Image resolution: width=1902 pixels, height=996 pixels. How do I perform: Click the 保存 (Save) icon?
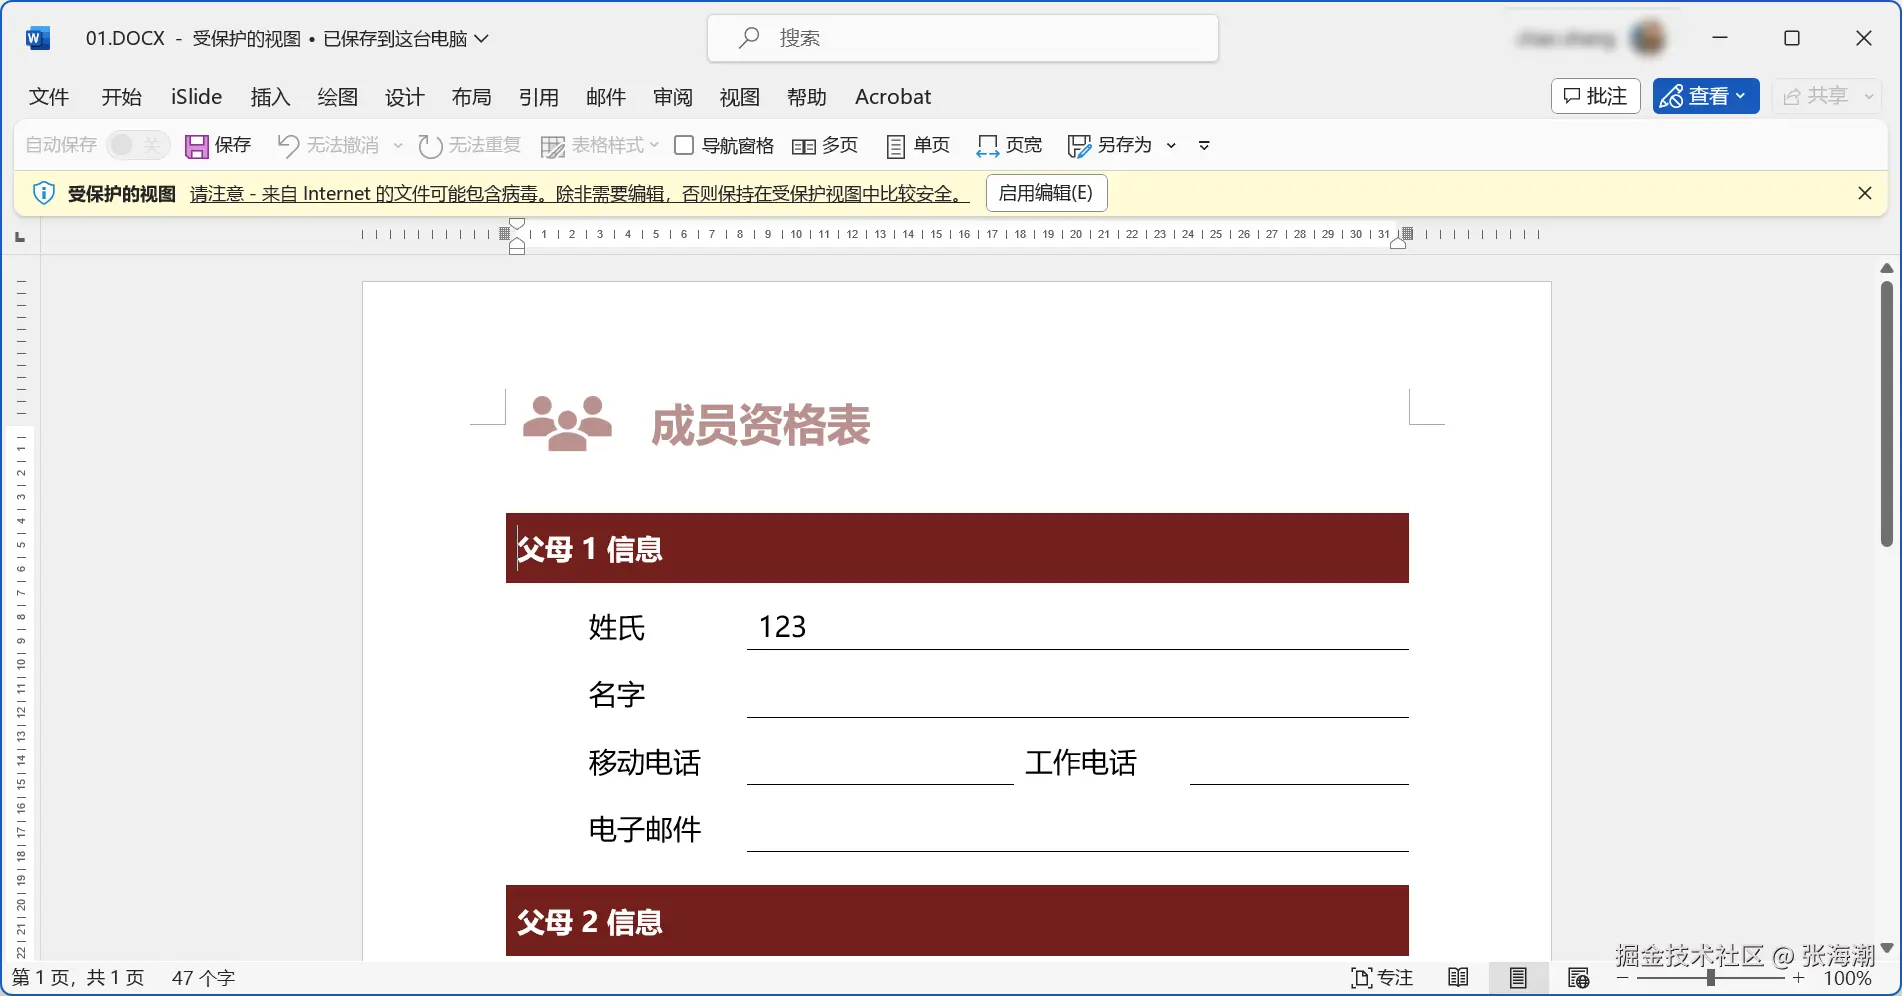point(198,145)
